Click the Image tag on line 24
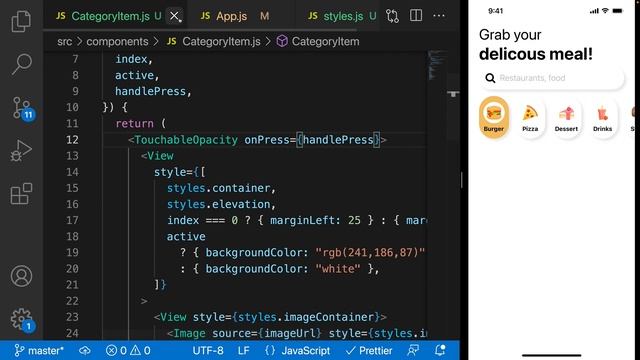Screen dimensions: 640x360 [x=189, y=333]
